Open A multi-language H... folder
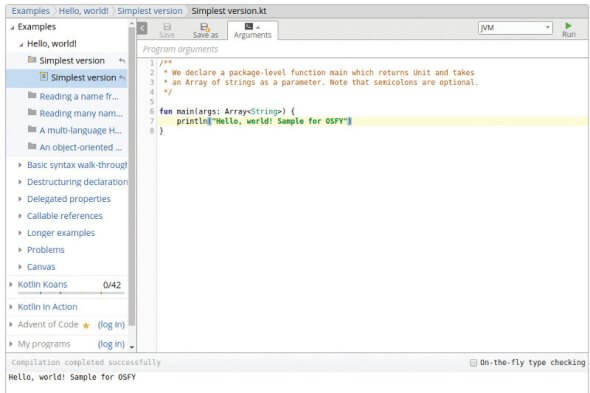Image resolution: width=590 pixels, height=393 pixels. [81, 130]
